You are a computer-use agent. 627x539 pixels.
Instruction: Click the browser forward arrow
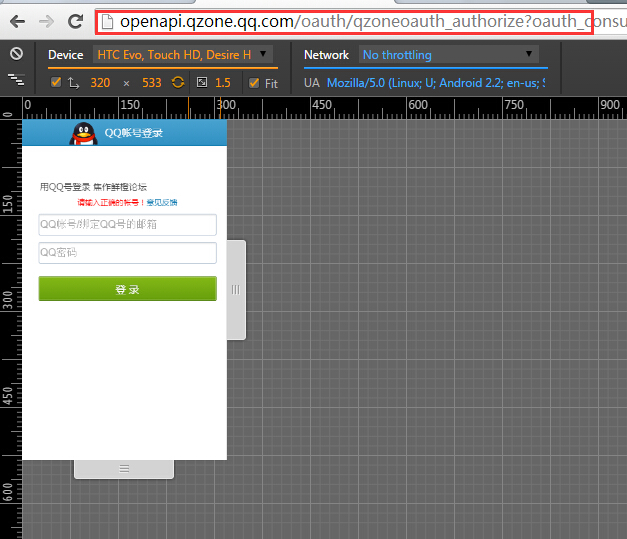pyautogui.click(x=46, y=22)
